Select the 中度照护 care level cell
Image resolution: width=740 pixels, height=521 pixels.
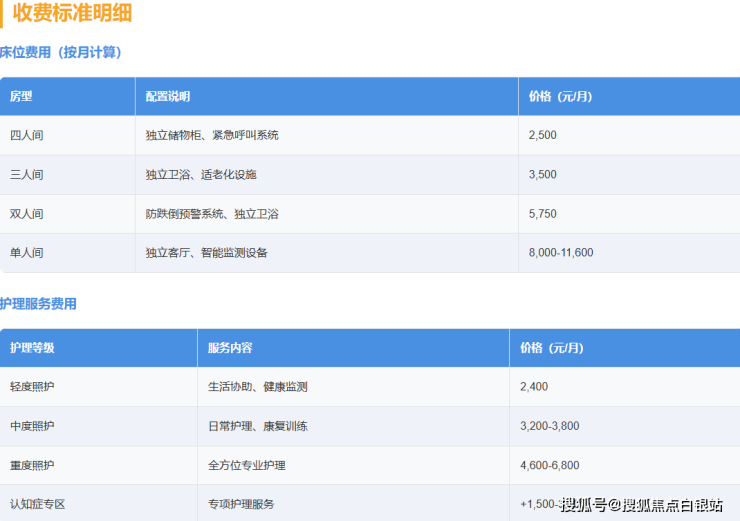click(32, 426)
